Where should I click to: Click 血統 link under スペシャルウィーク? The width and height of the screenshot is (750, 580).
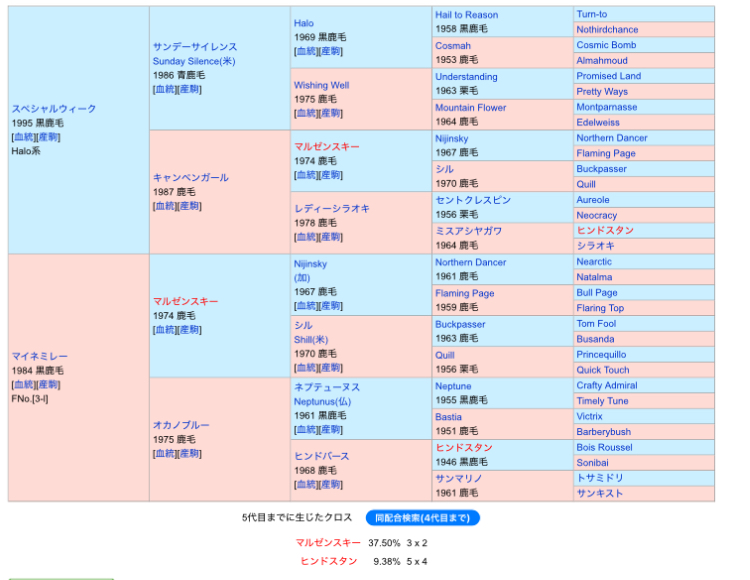coord(24,137)
